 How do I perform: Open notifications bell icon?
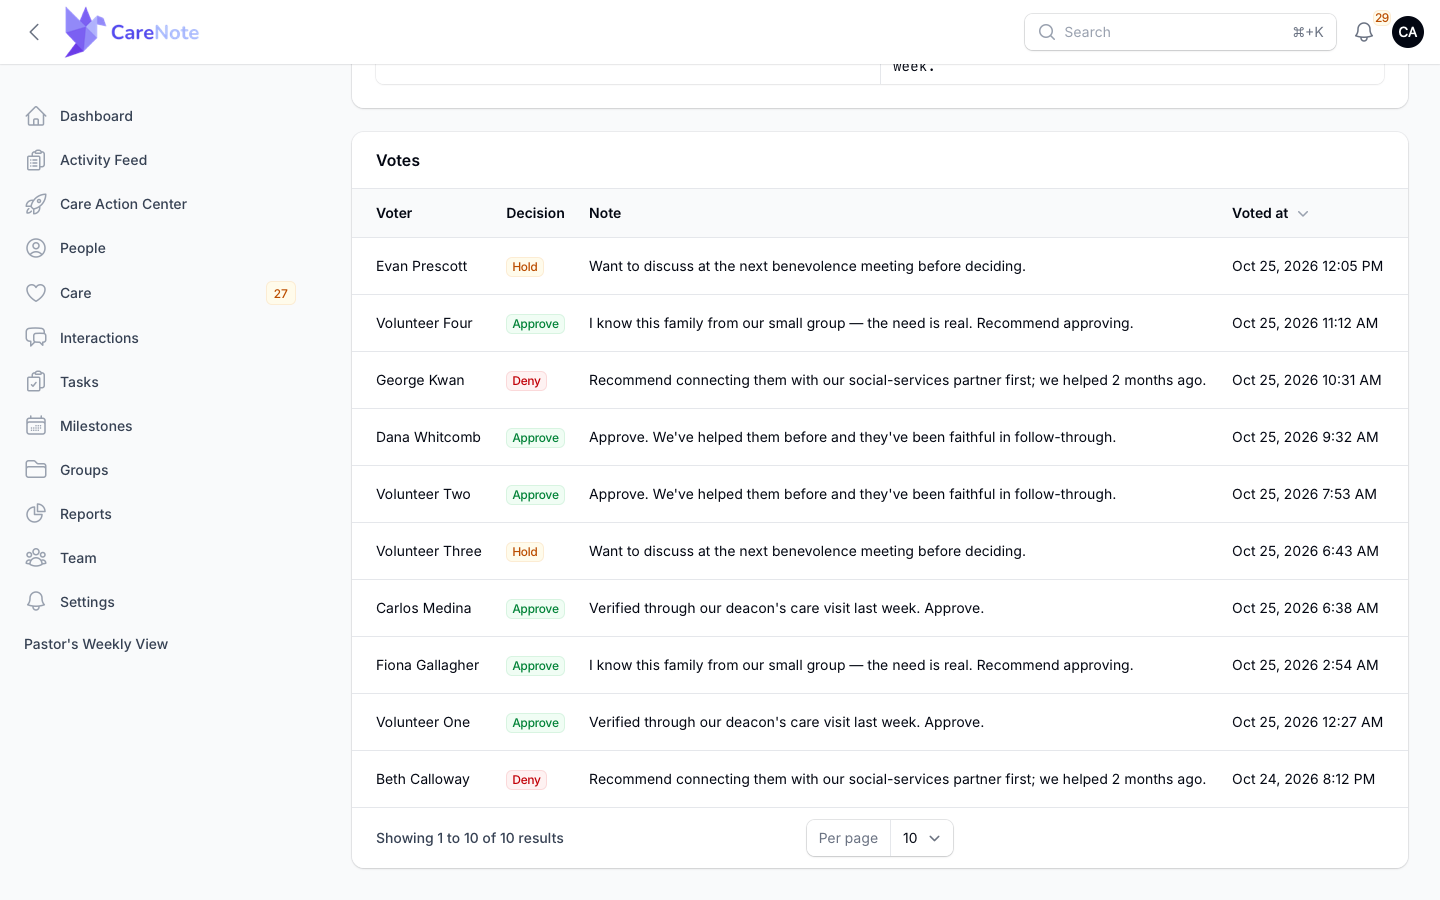pos(1364,32)
